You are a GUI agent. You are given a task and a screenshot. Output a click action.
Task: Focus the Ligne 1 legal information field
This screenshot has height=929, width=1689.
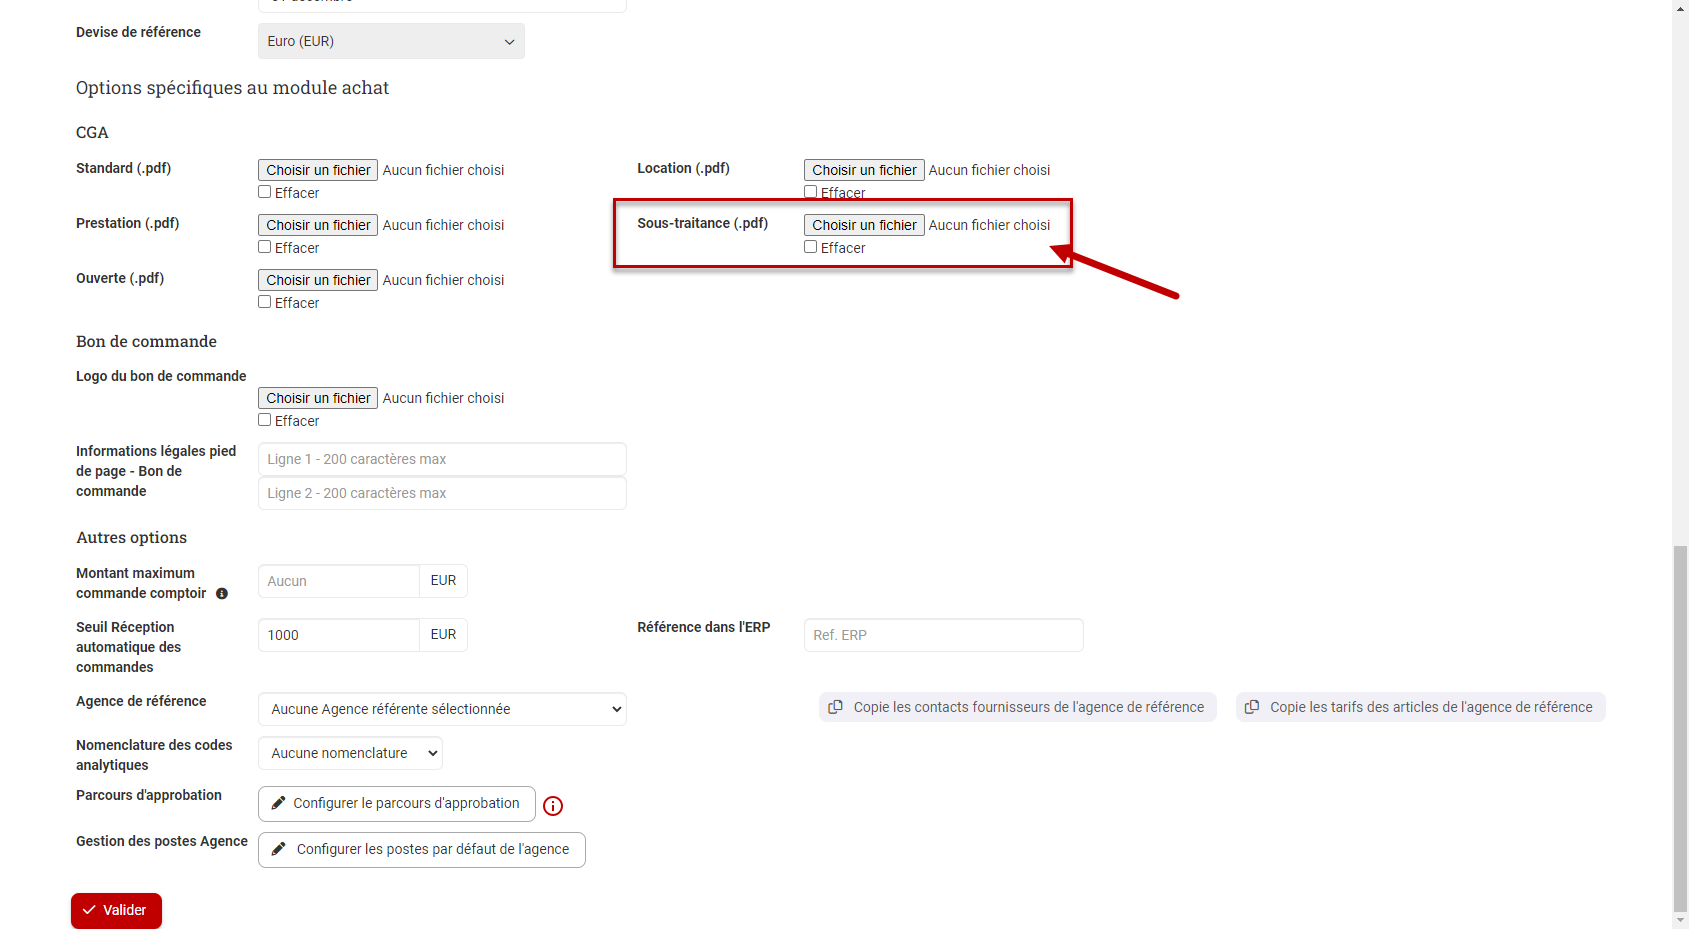[442, 459]
